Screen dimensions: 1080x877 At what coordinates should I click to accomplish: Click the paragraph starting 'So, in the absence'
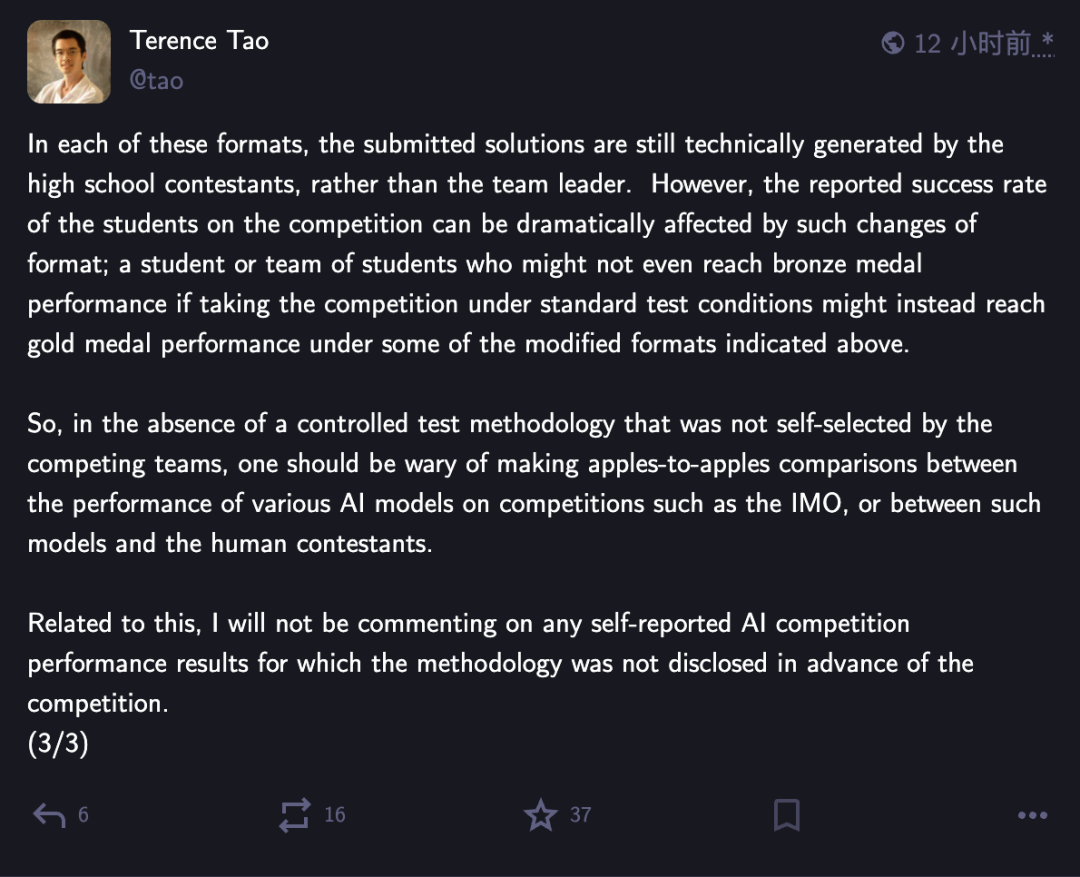[x=534, y=484]
